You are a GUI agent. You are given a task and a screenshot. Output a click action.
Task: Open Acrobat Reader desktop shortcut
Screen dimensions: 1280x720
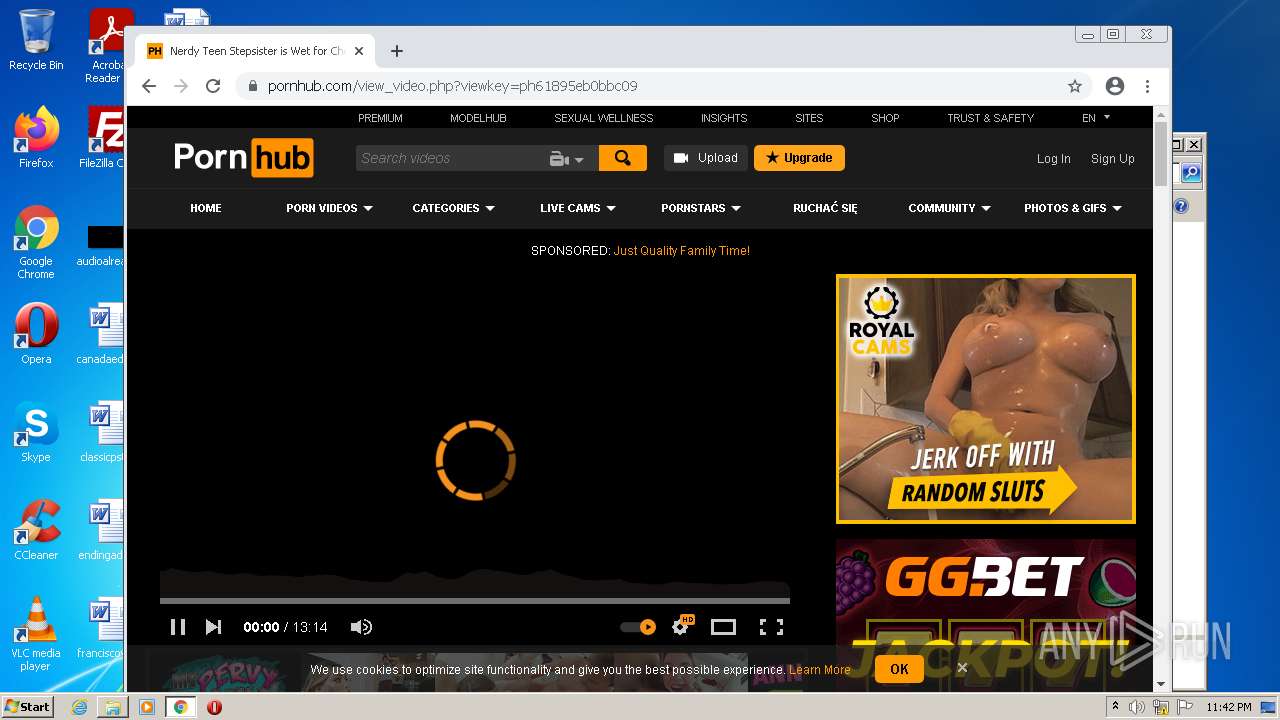pyautogui.click(x=106, y=46)
